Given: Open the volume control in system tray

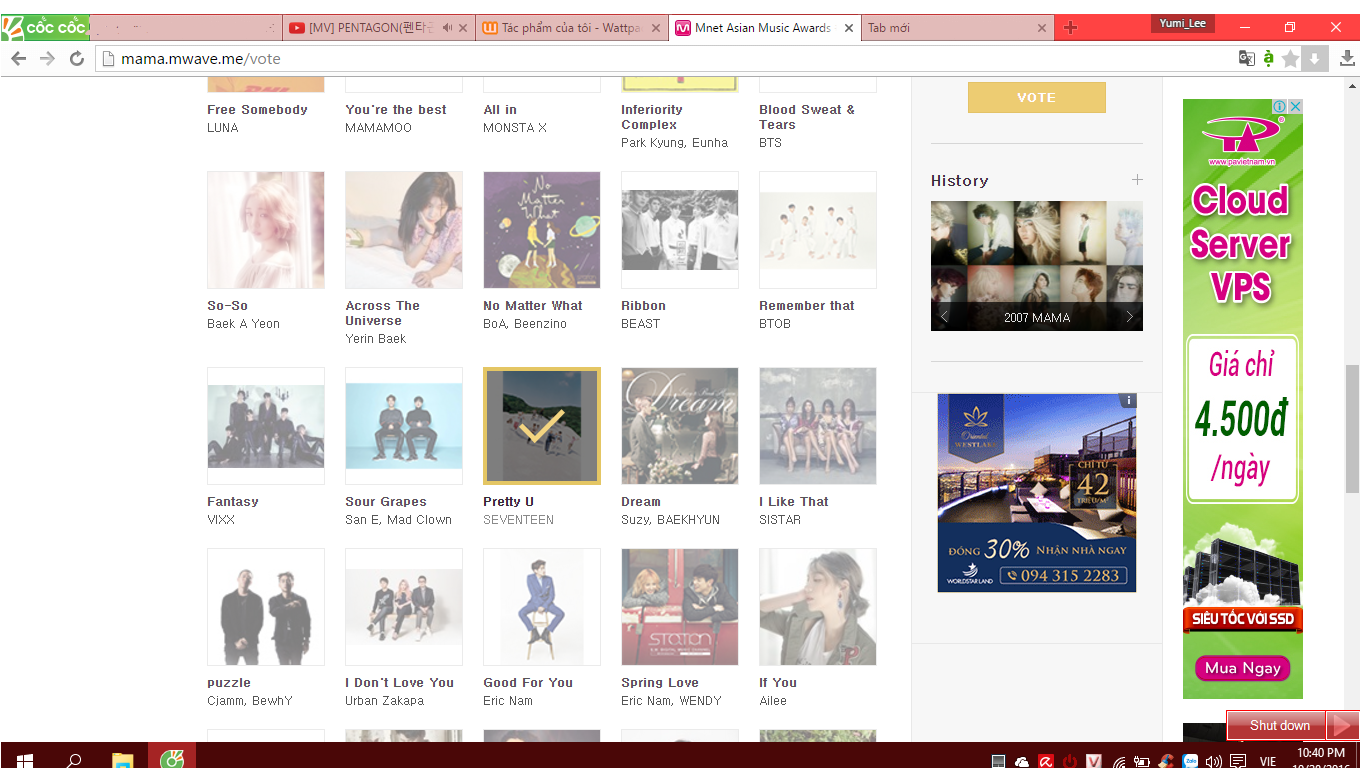Looking at the screenshot, I should pos(1214,762).
